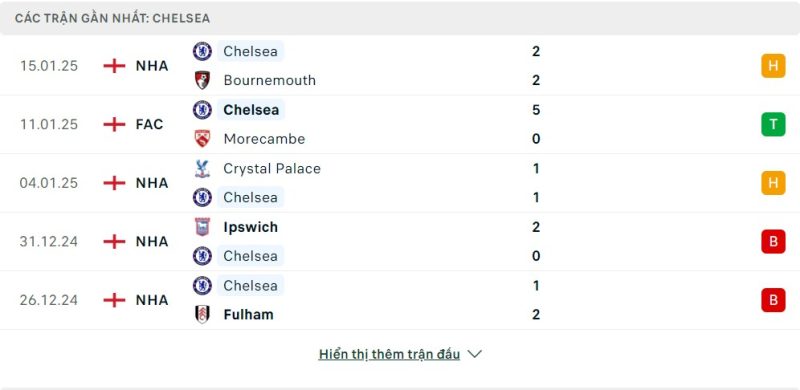
Task: Click the Morecambe club crest
Action: click(x=203, y=139)
